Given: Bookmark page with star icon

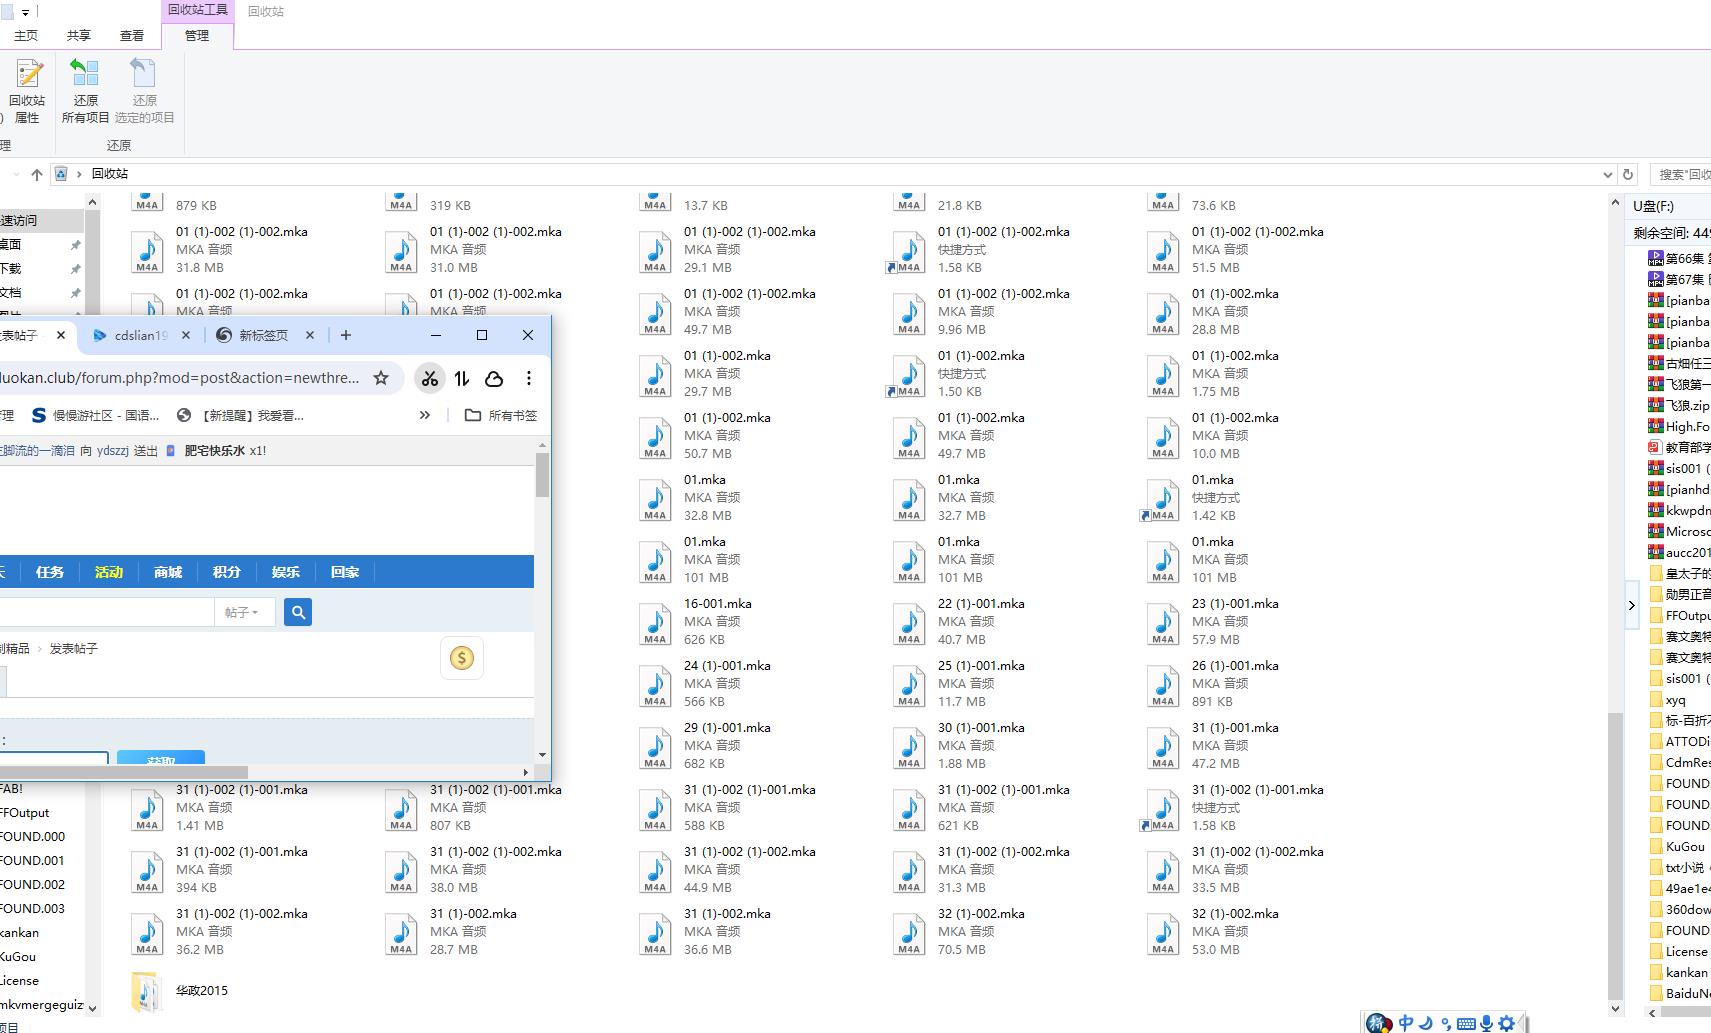Looking at the screenshot, I should (381, 378).
